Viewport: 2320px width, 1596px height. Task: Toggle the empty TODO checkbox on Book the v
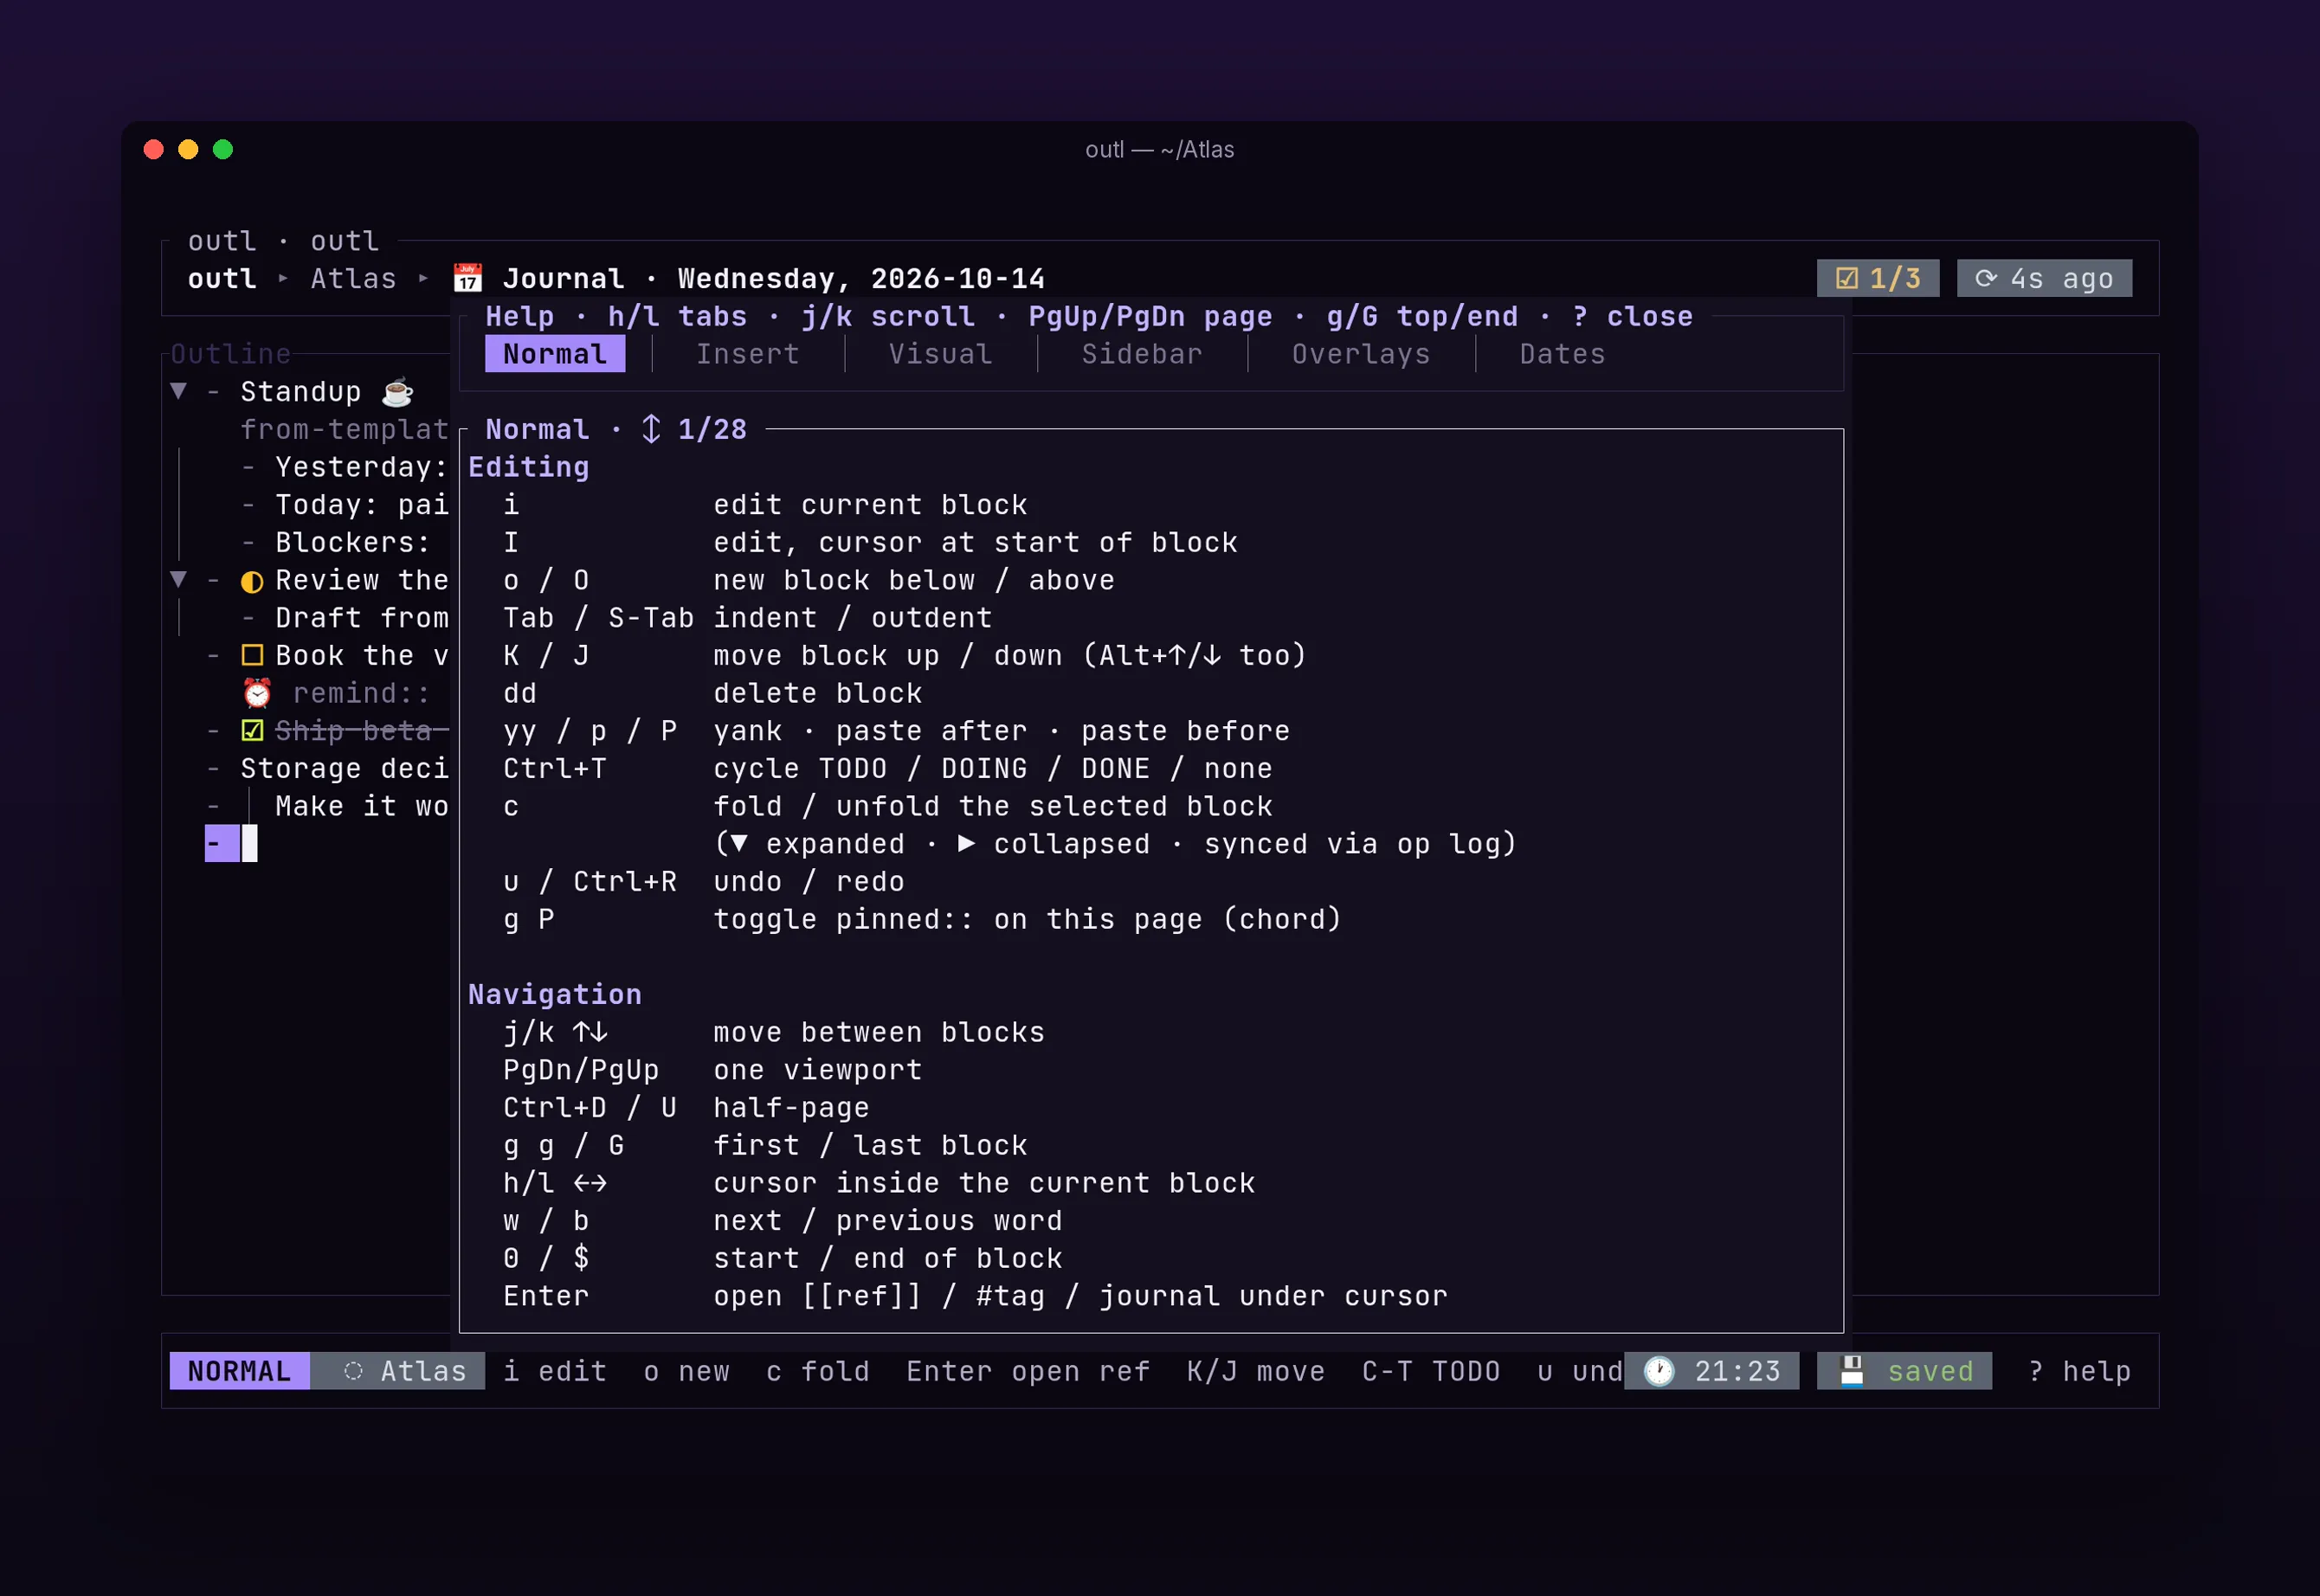(252, 656)
